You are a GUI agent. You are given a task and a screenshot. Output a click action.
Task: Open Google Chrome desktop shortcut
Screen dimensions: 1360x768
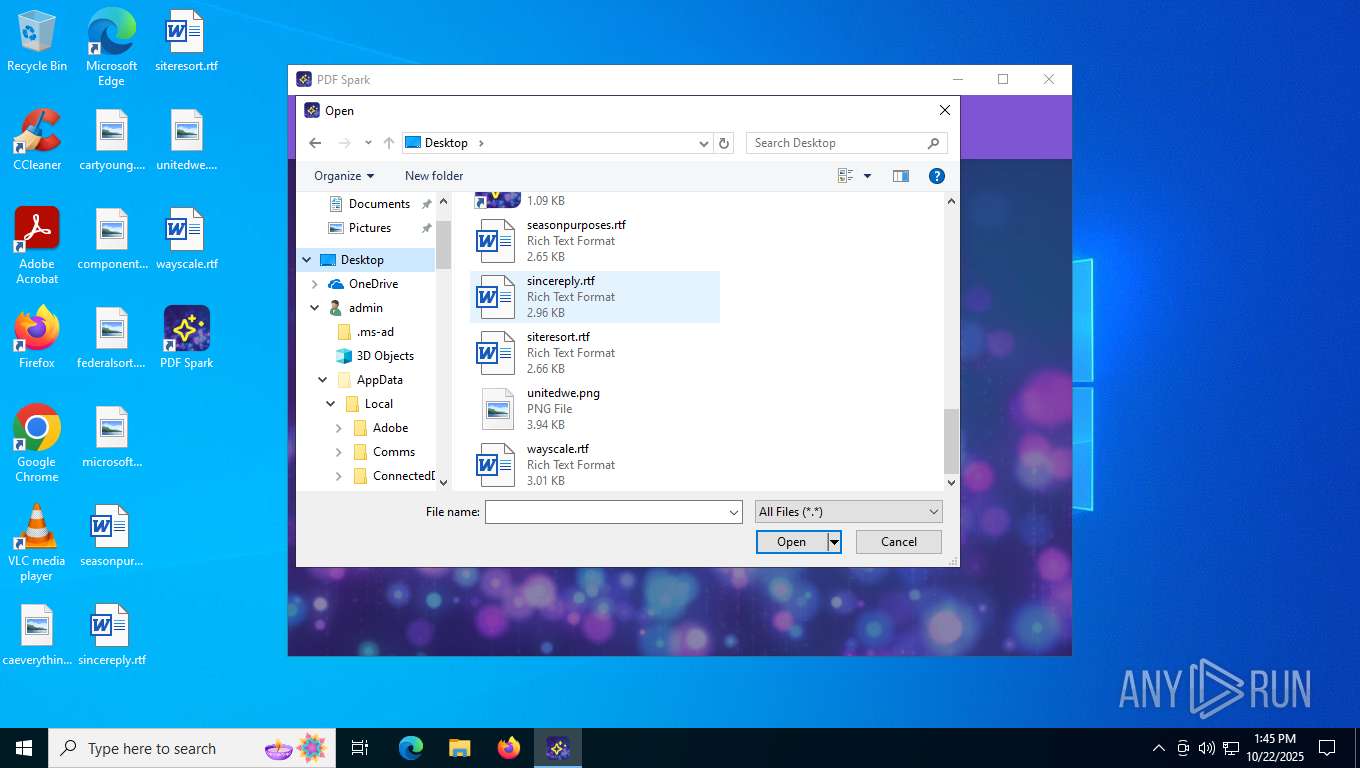click(37, 444)
